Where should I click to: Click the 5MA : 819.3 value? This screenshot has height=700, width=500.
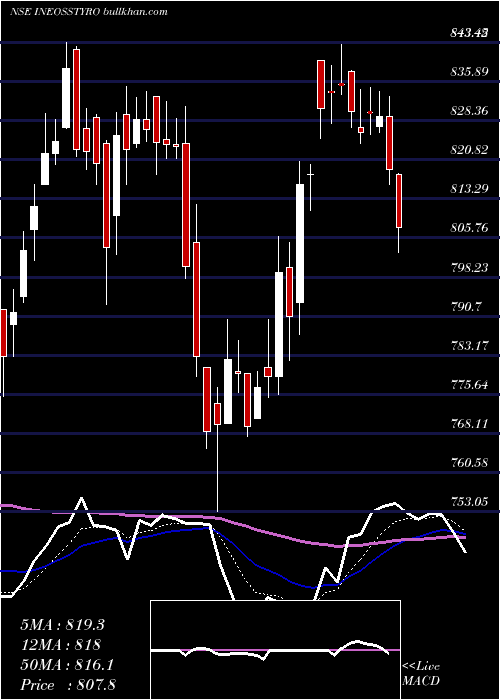pos(62,625)
